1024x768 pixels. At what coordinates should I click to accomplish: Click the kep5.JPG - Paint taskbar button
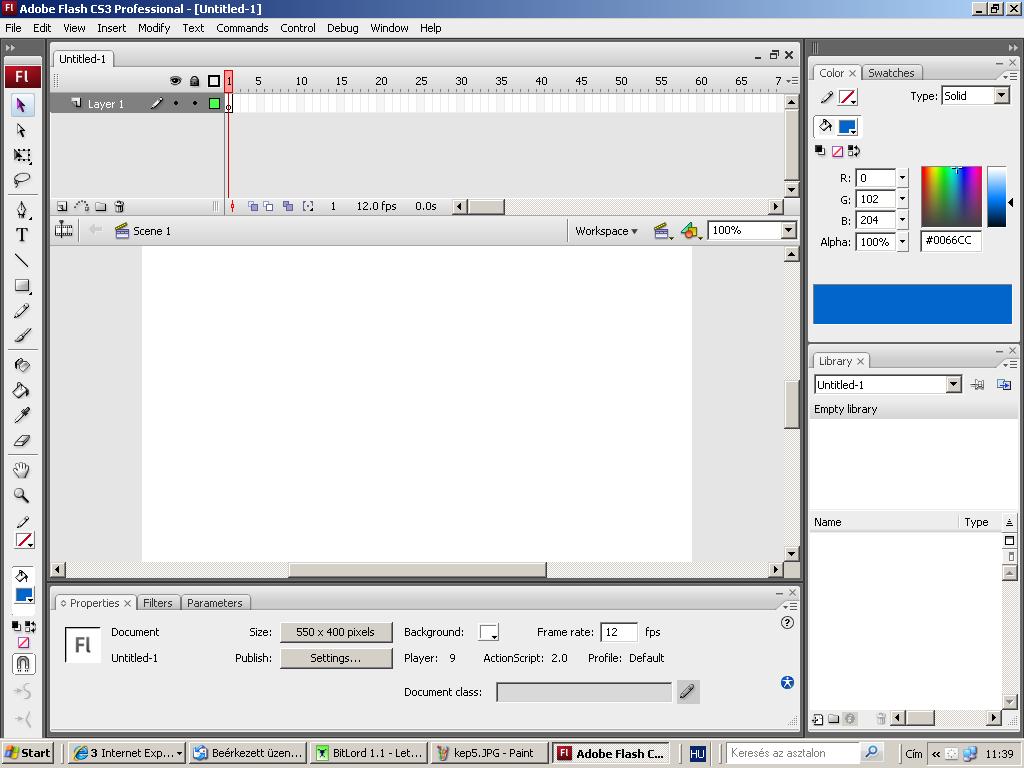[488, 753]
